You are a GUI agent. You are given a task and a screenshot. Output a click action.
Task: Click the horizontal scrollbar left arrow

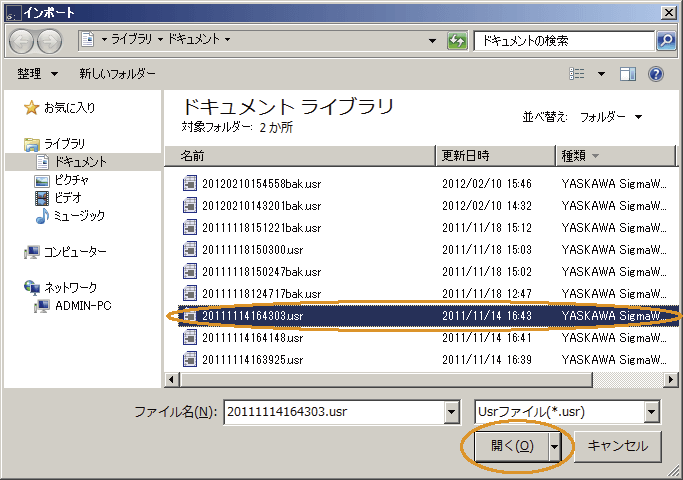[172, 380]
